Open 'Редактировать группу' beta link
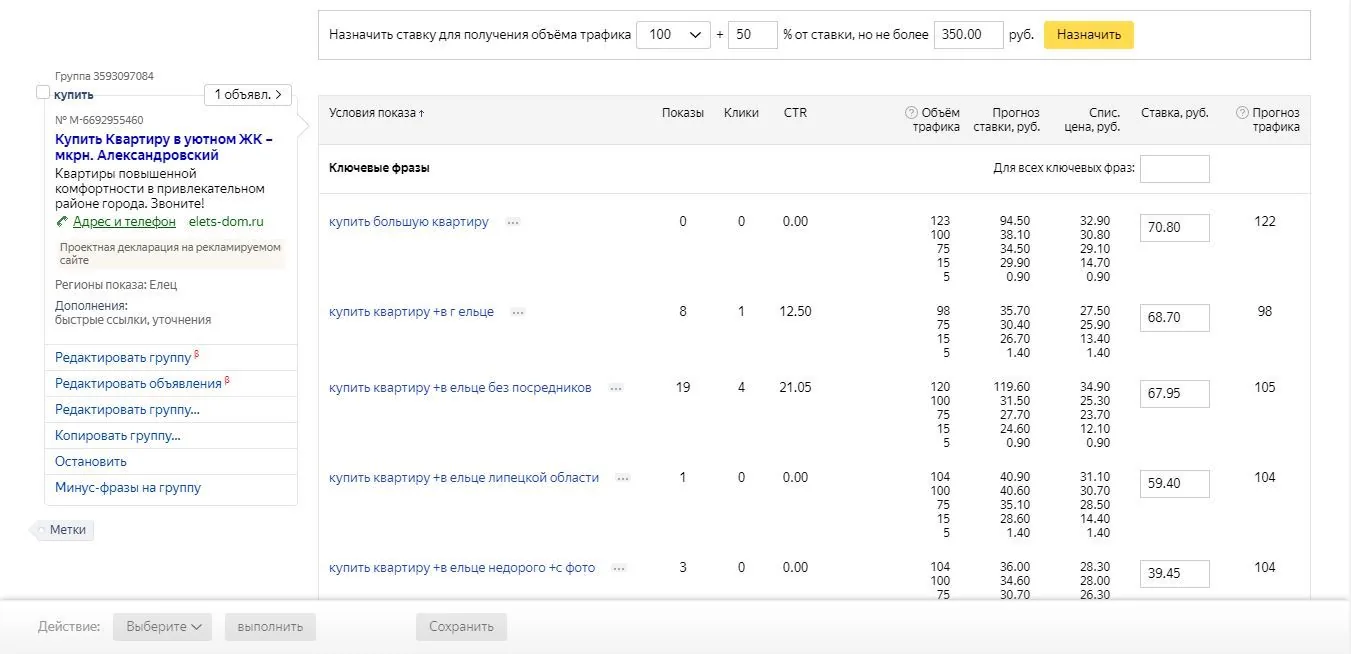The width and height of the screenshot is (1351, 654). (123, 357)
